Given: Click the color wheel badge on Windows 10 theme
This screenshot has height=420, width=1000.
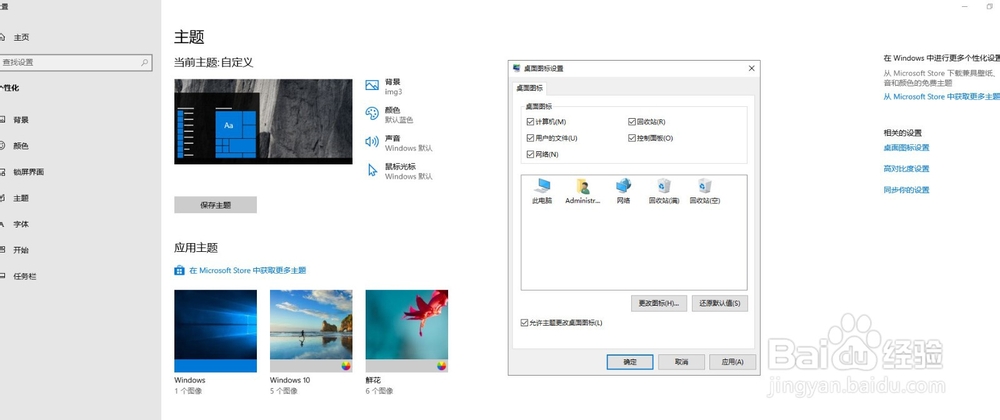Looking at the screenshot, I should 346,366.
